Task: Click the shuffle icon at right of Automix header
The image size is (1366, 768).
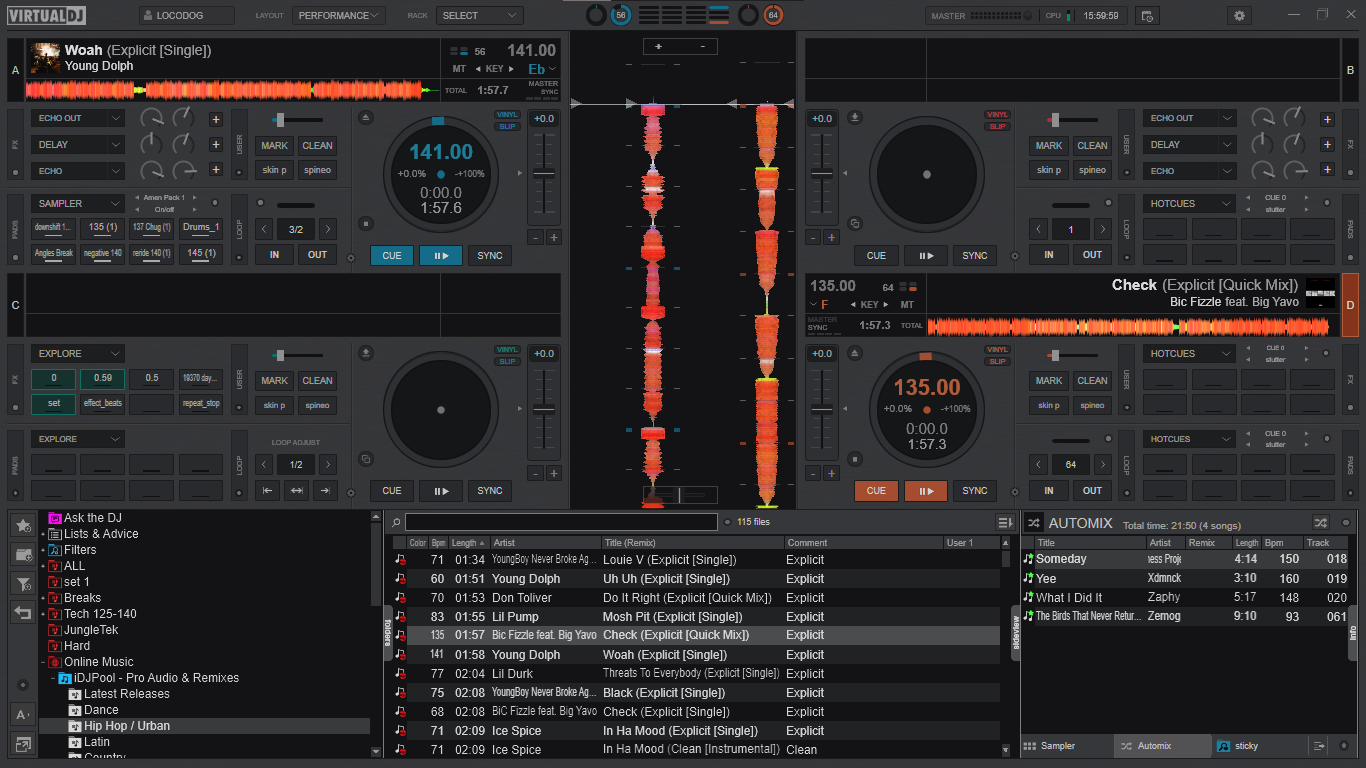Action: point(1320,522)
